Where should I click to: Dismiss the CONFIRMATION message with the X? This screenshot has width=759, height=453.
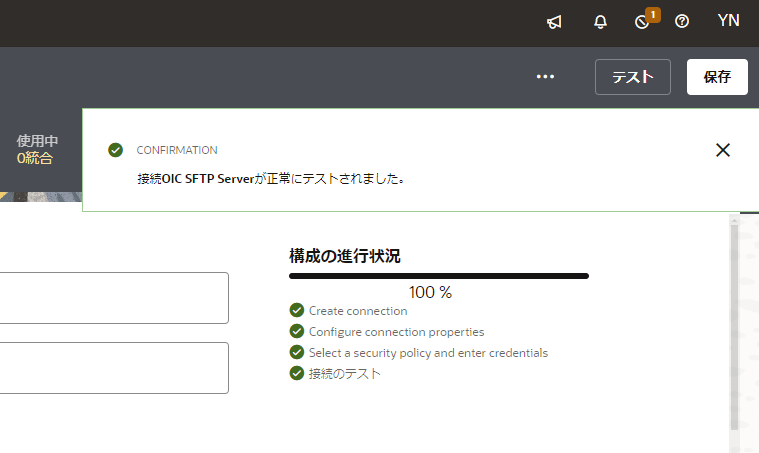[x=723, y=150]
